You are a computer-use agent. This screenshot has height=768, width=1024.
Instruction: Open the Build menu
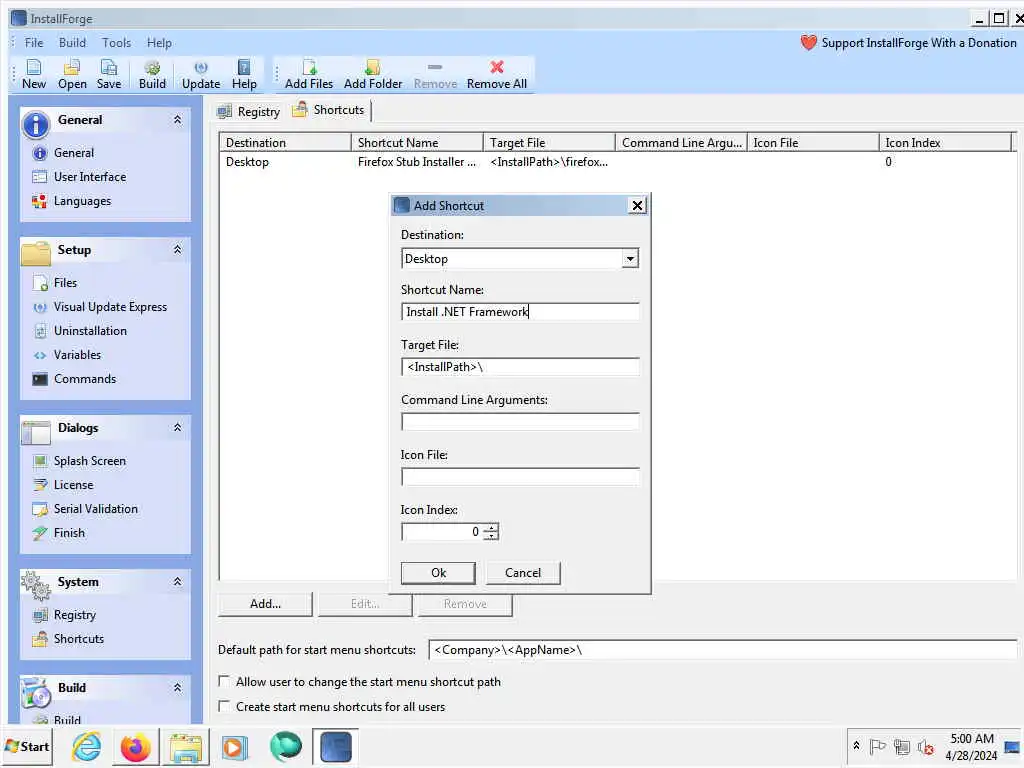tap(72, 43)
